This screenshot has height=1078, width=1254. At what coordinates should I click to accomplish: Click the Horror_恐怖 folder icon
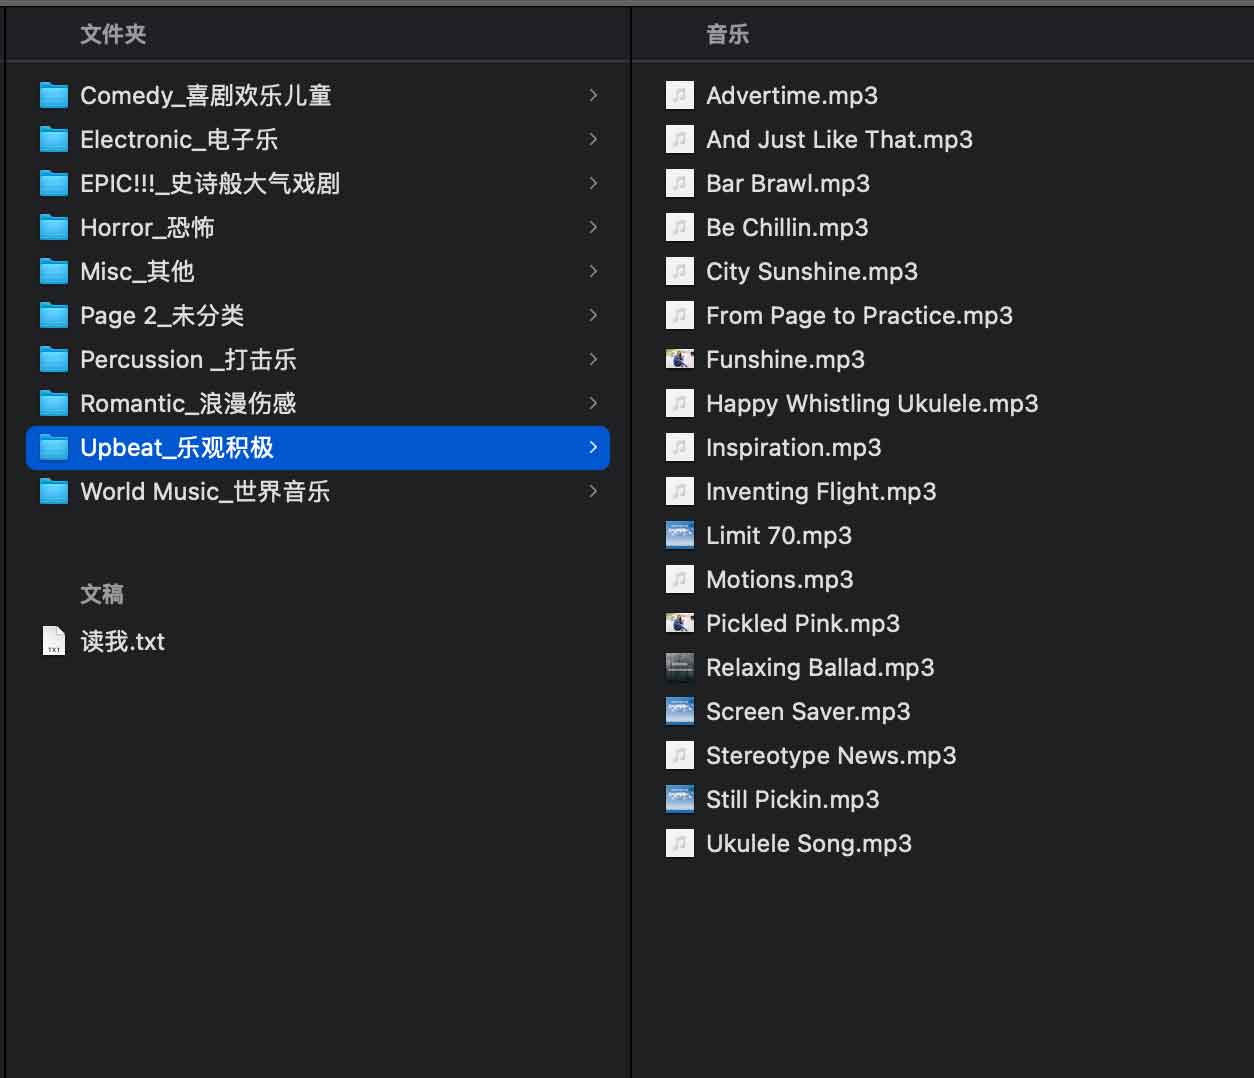coord(53,227)
